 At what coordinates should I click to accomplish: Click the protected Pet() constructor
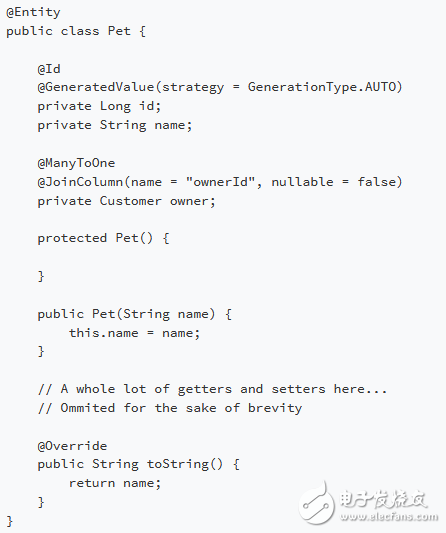click(x=103, y=238)
